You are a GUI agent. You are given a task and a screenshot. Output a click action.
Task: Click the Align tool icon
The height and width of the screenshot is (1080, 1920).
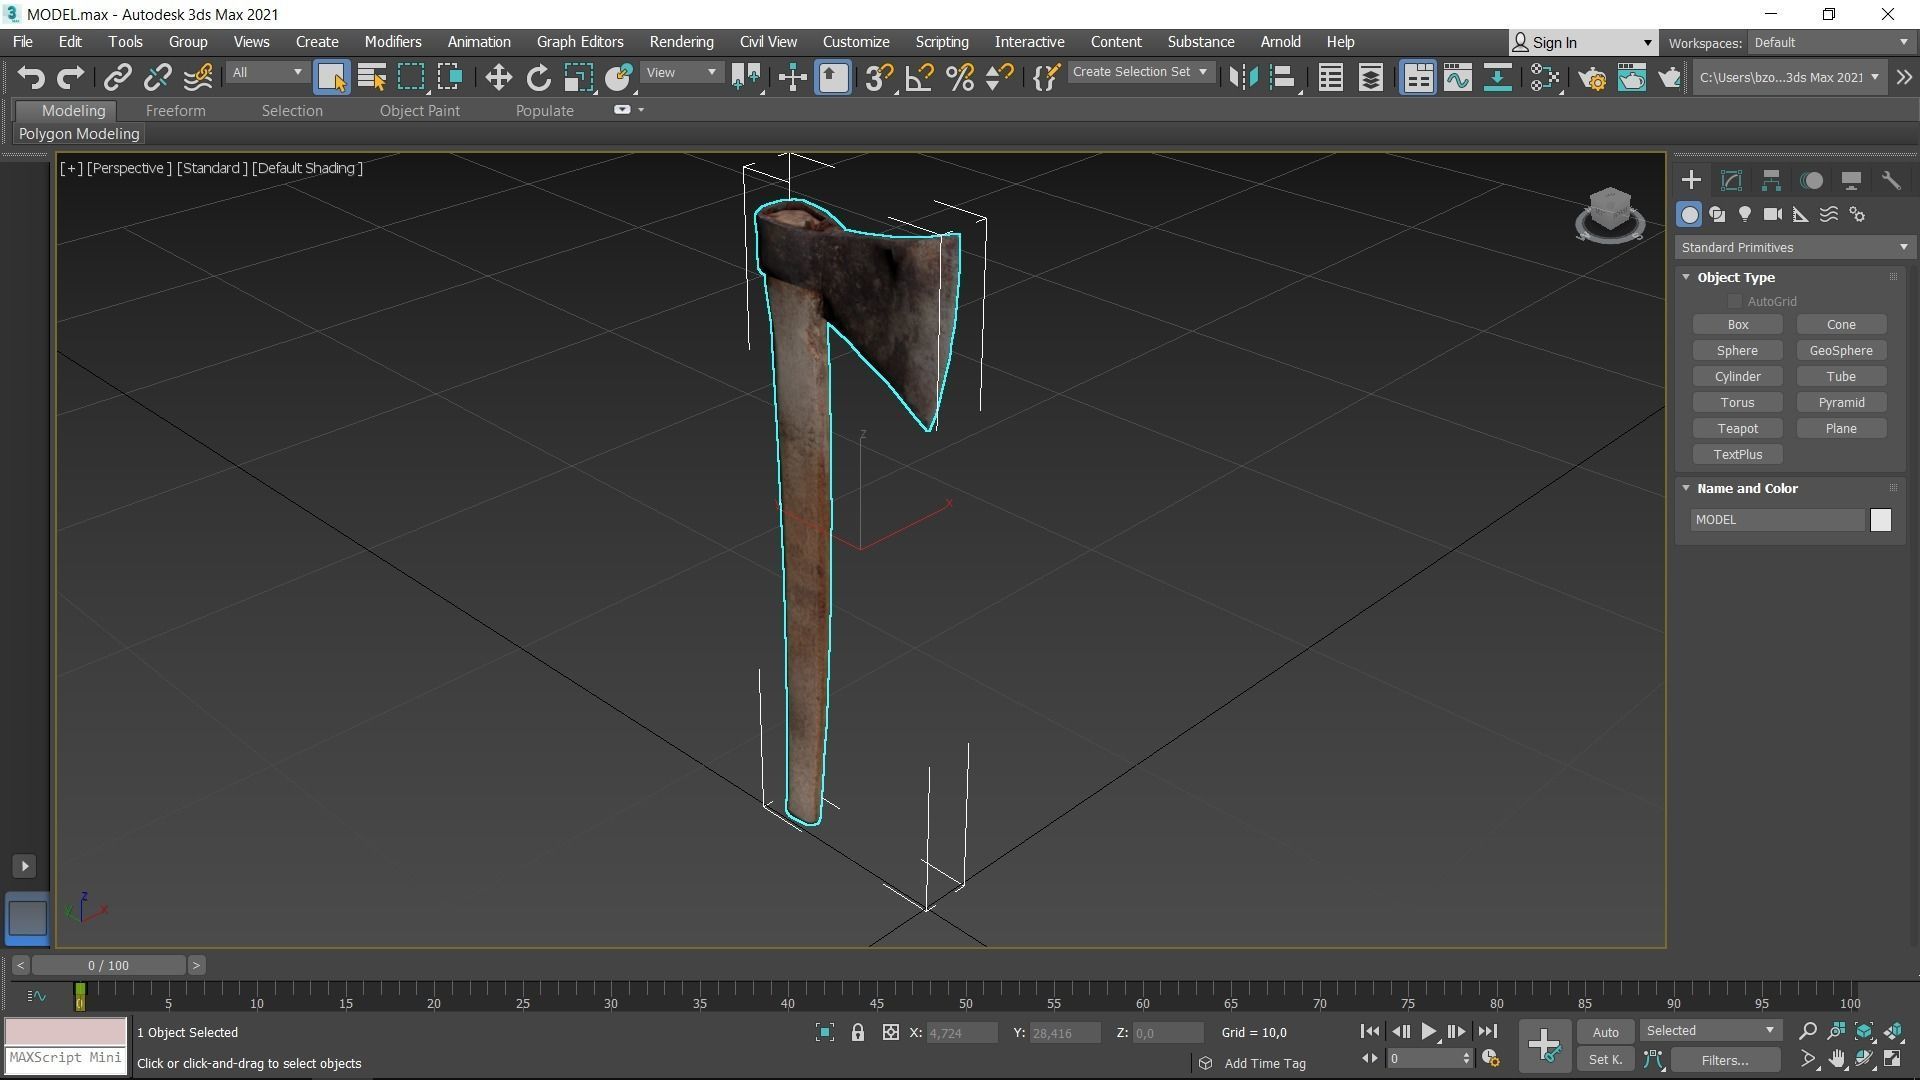pos(1283,77)
